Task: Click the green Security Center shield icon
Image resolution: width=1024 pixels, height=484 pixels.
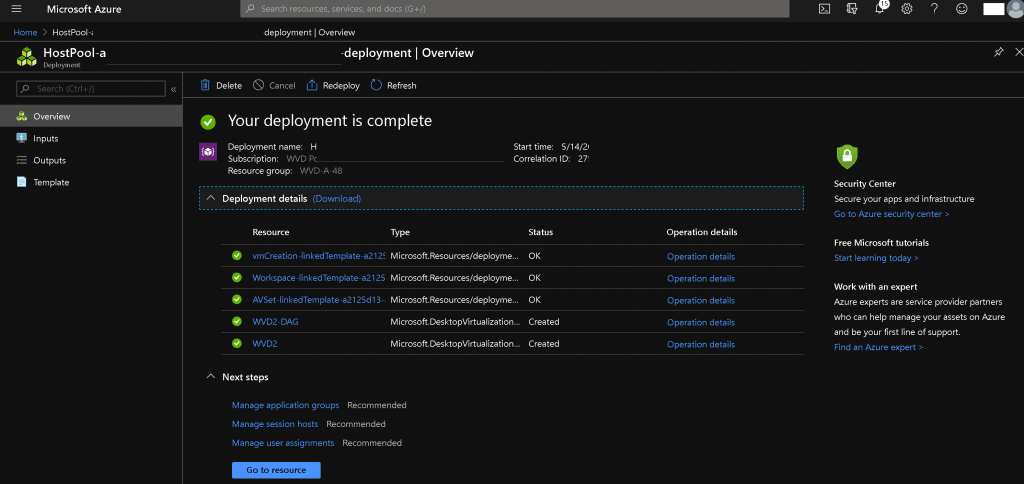Action: tap(847, 157)
